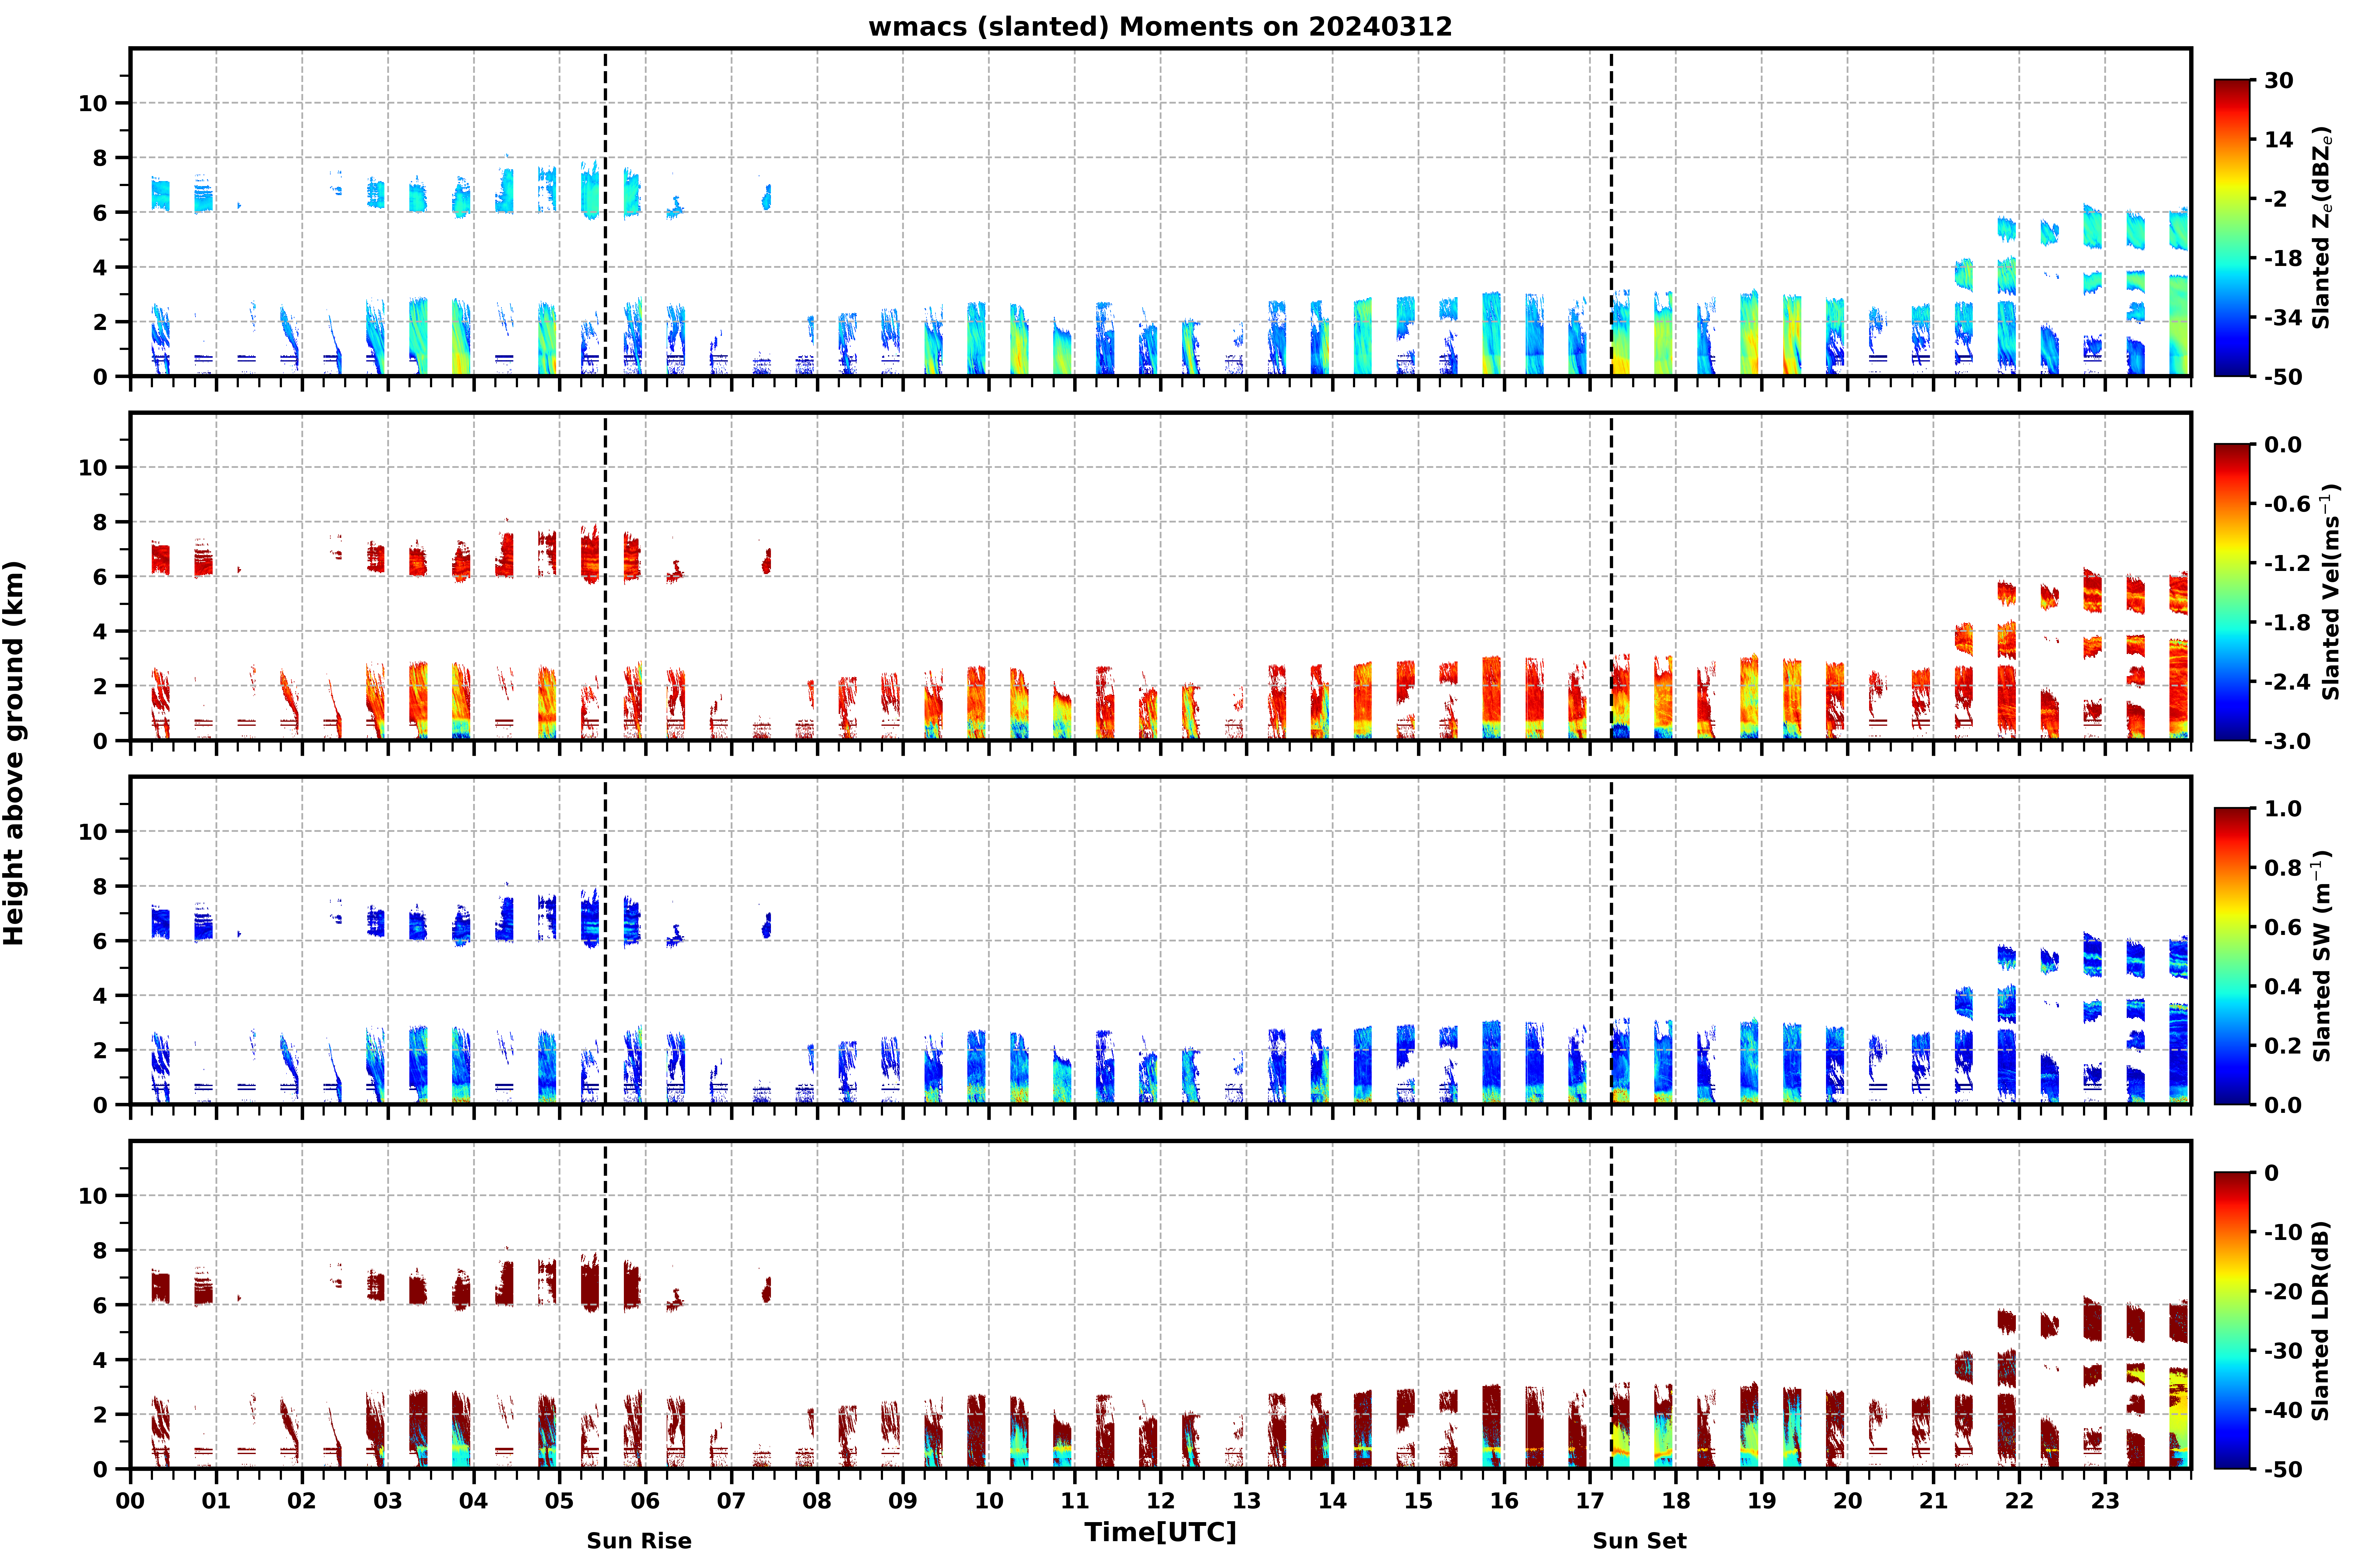
Task: Select the Sun Rise label
Action: [x=639, y=1541]
